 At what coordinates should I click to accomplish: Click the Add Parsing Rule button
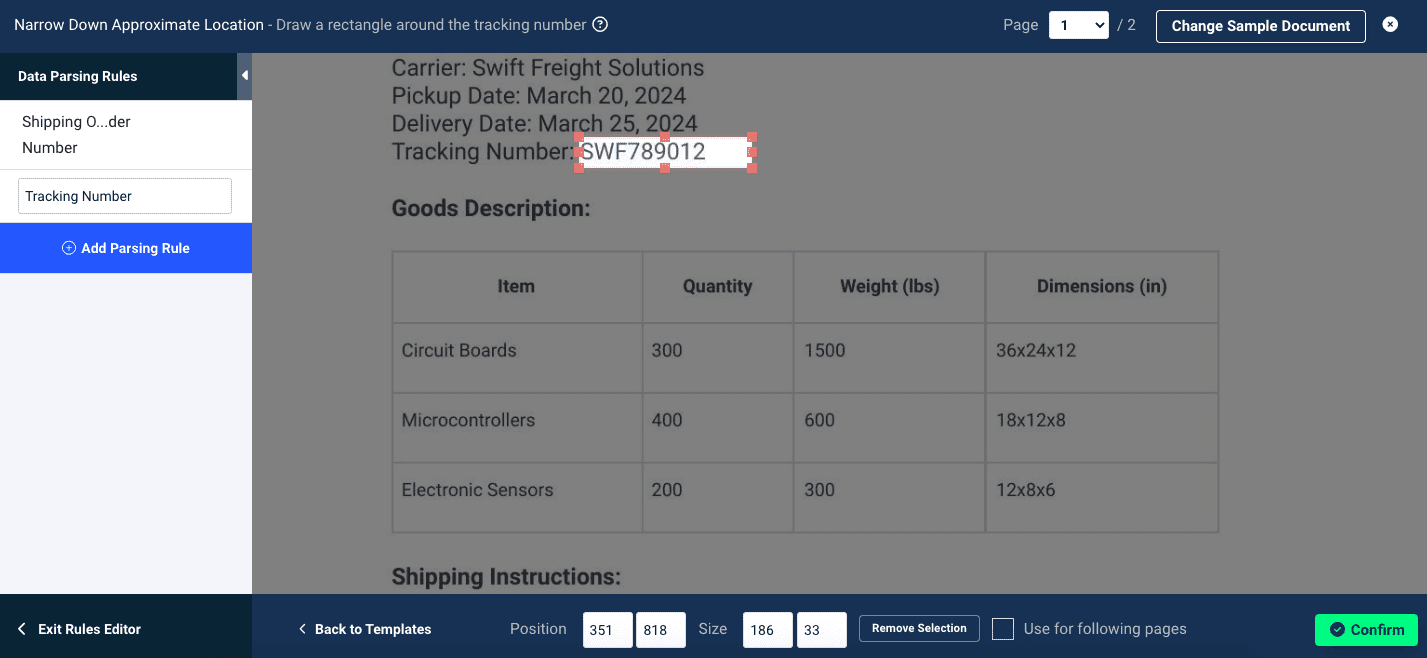tap(126, 248)
